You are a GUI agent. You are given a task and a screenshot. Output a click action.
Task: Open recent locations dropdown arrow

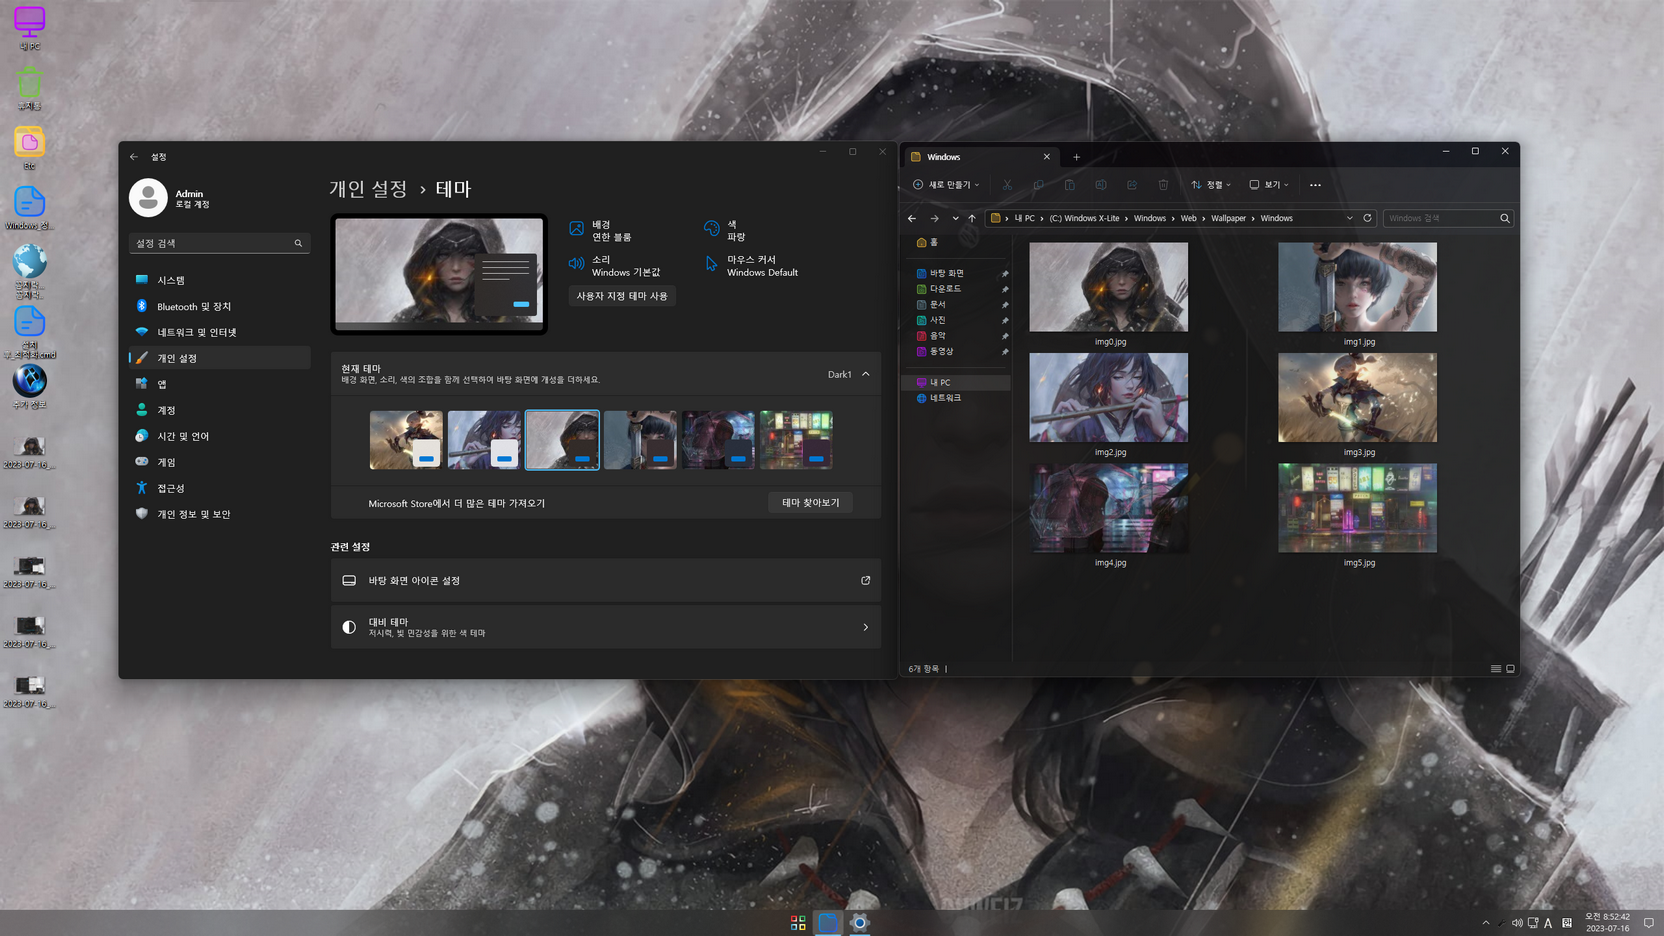click(955, 218)
